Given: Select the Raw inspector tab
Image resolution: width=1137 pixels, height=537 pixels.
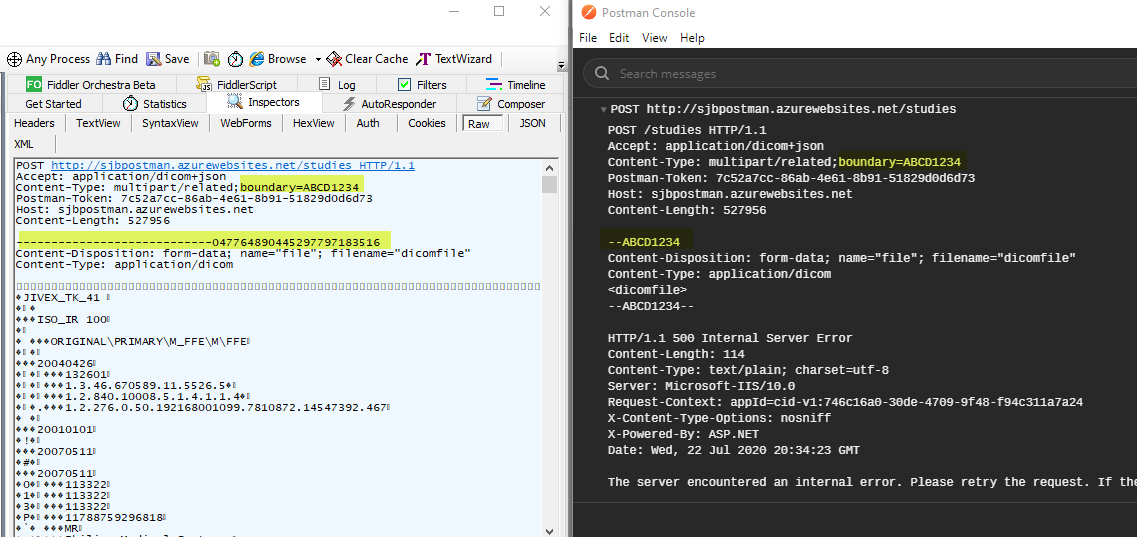Looking at the screenshot, I should click(481, 124).
